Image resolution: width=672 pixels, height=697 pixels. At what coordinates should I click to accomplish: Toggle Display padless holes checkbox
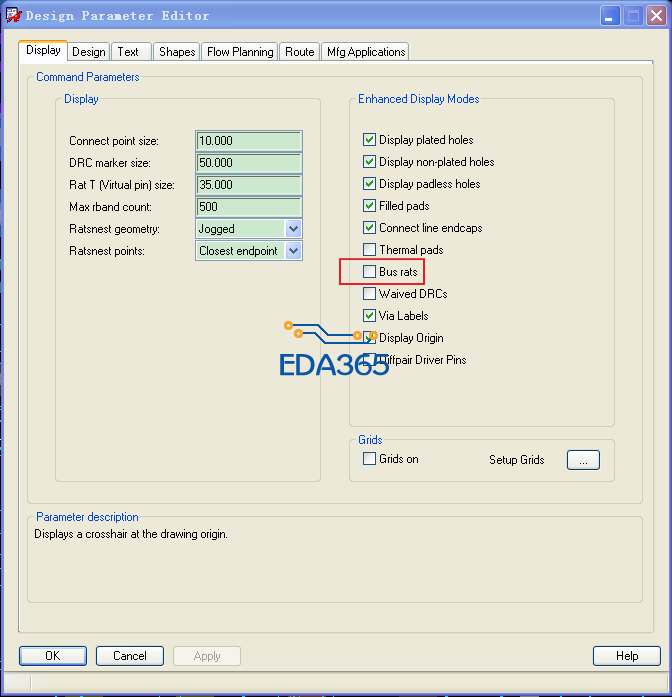[x=369, y=184]
